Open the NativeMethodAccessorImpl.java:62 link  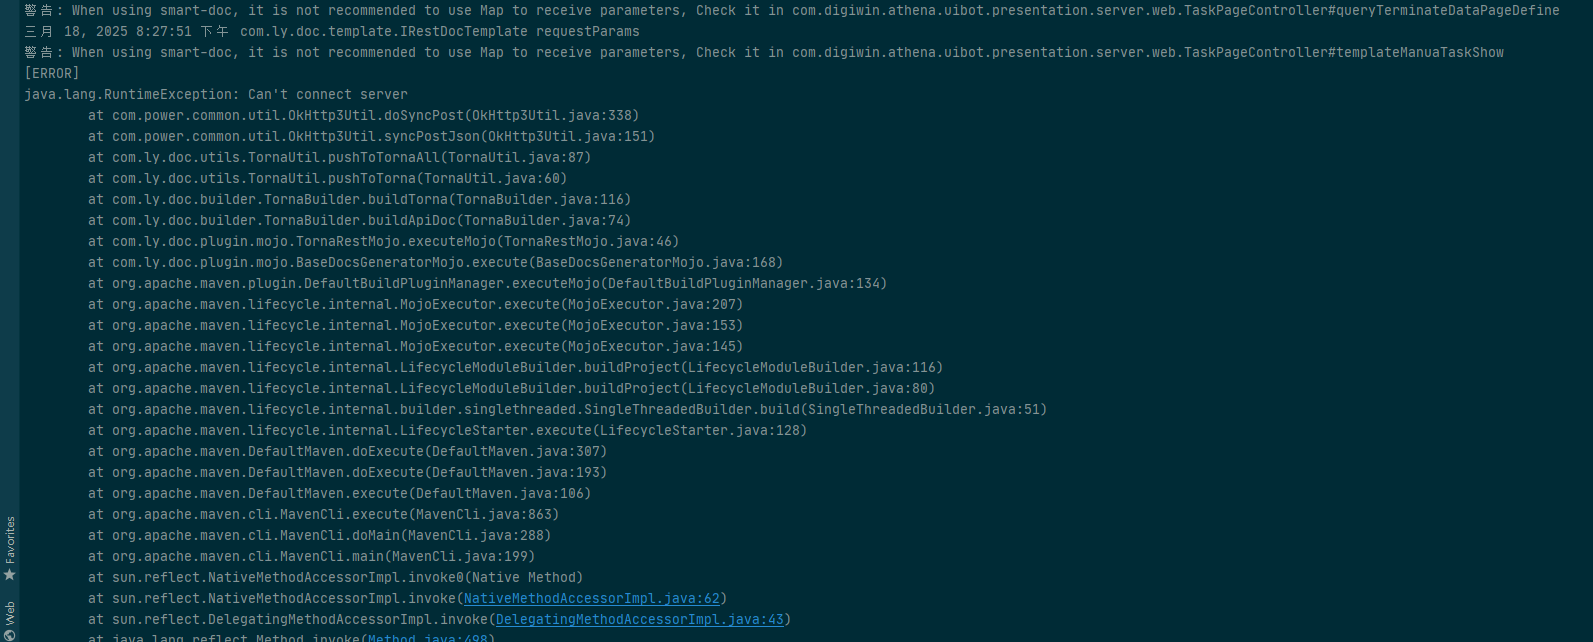point(591,598)
